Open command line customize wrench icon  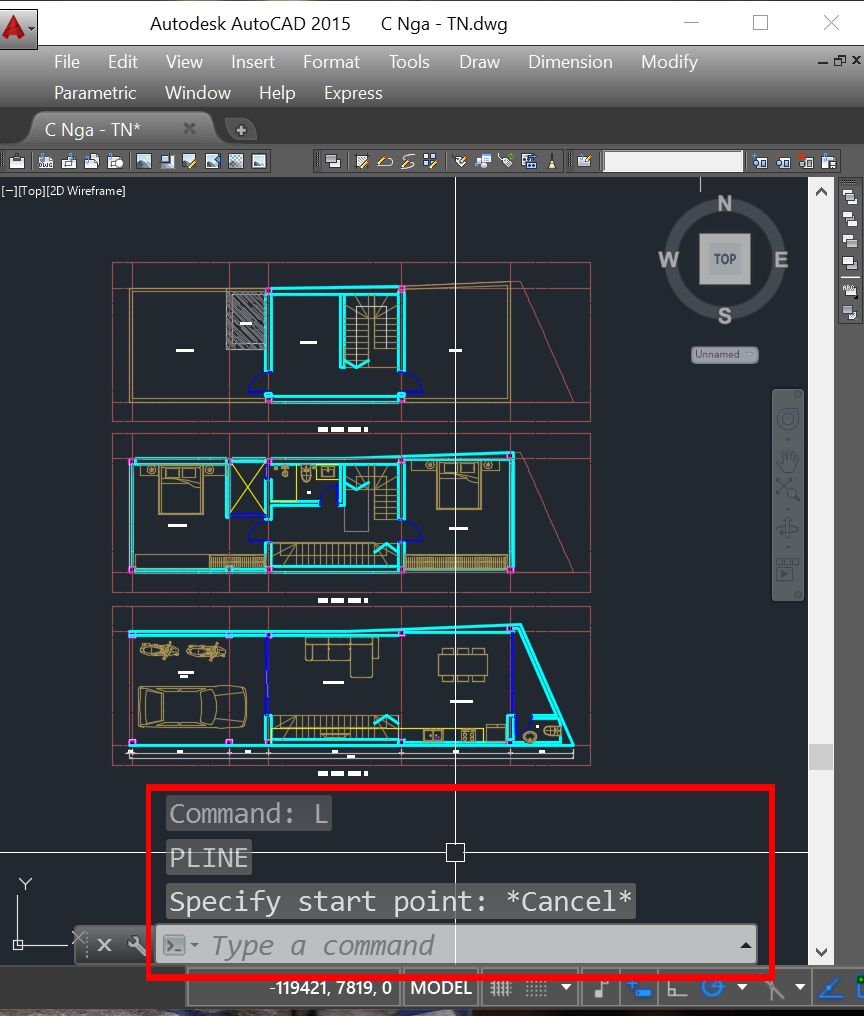(x=137, y=945)
